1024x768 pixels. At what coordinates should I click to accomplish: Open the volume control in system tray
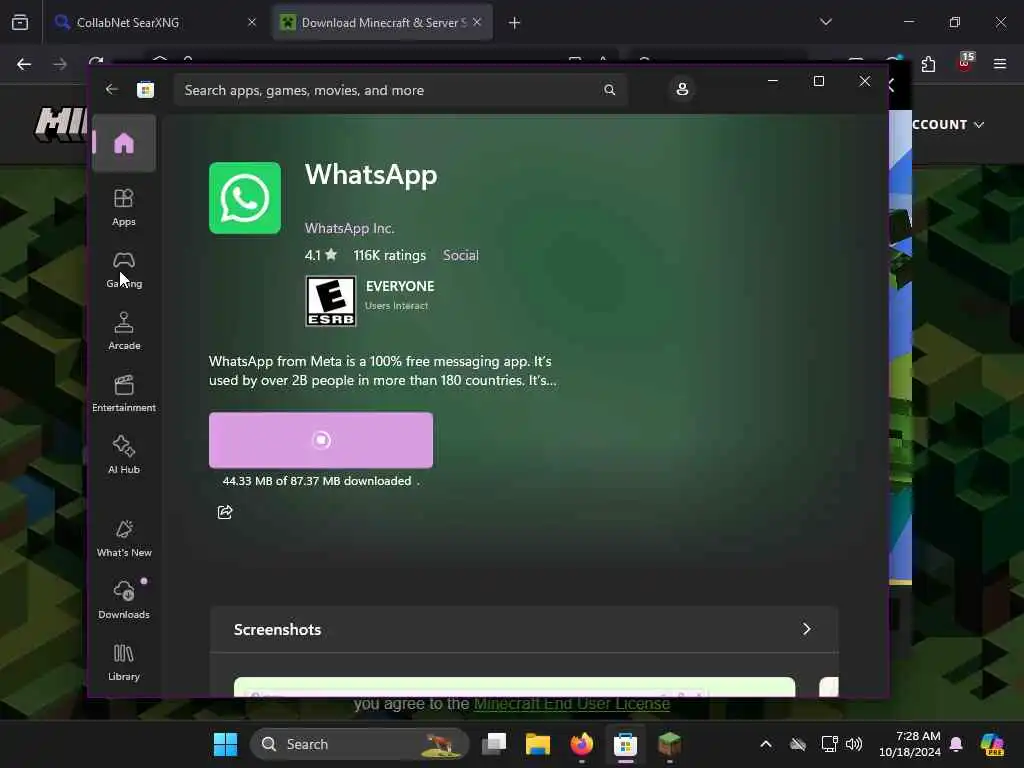point(854,744)
